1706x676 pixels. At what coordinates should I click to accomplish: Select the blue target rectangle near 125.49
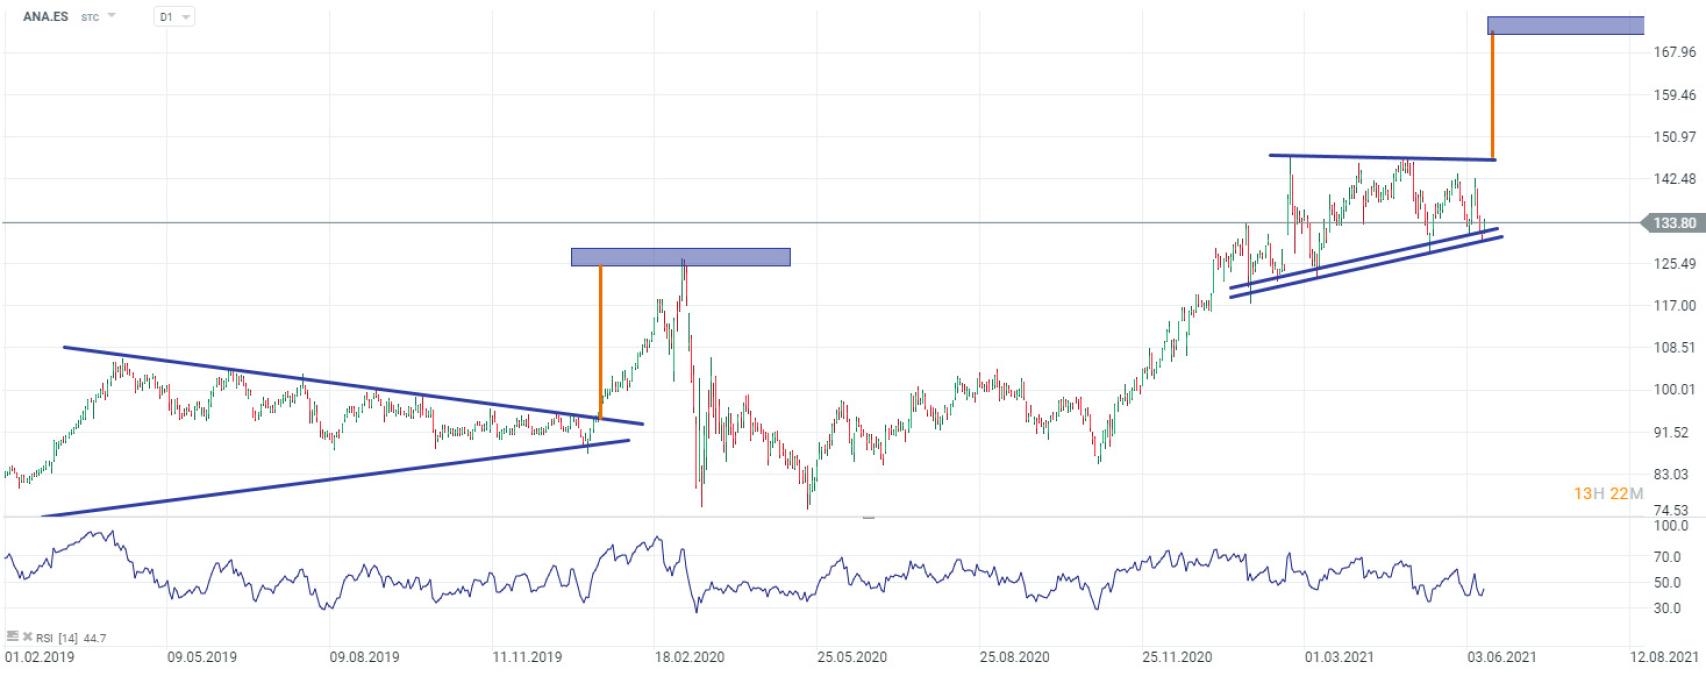pyautogui.click(x=680, y=257)
